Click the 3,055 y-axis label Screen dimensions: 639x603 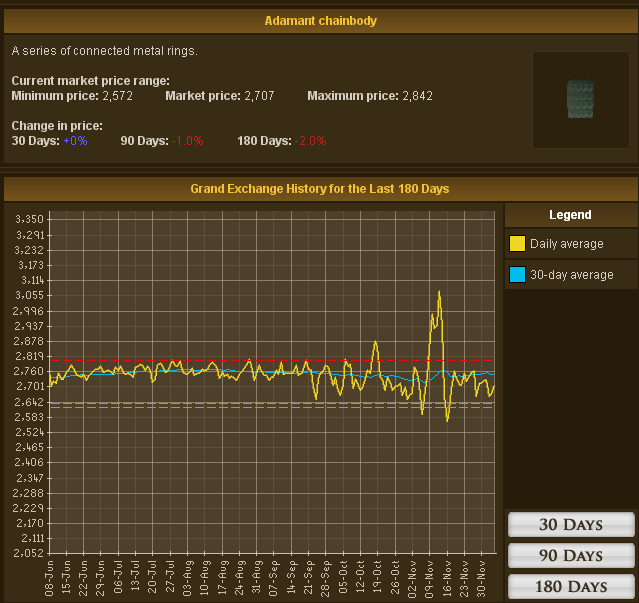click(29, 295)
